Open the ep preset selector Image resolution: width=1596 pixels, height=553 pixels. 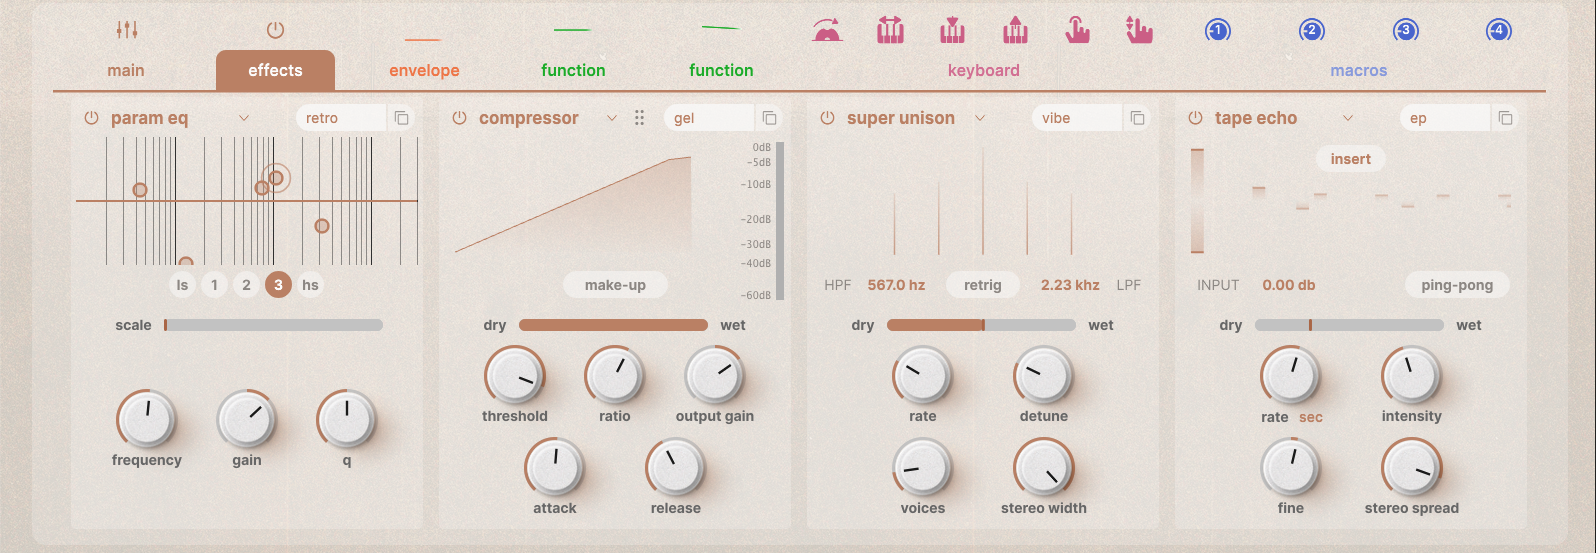[x=1445, y=118]
